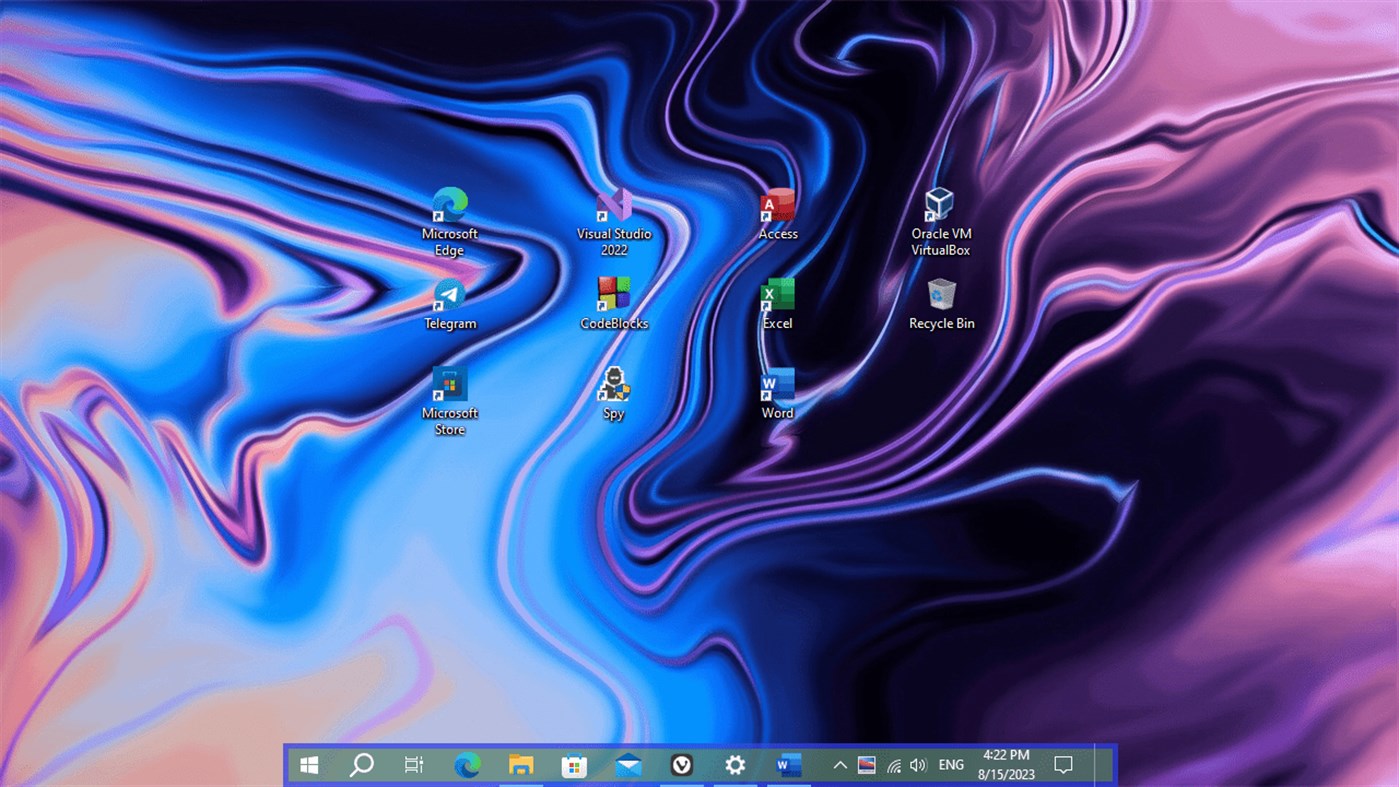Open the ENG language switcher
Screen dimensions: 1399x787
click(x=951, y=764)
